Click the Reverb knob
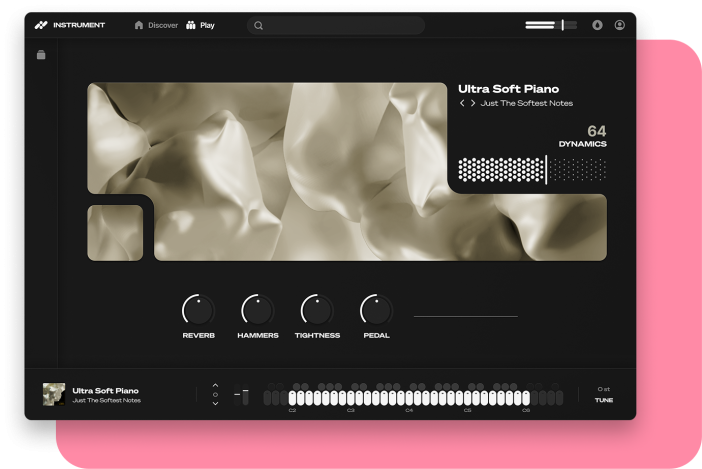Screen dimensions: 702x469 [x=198, y=310]
